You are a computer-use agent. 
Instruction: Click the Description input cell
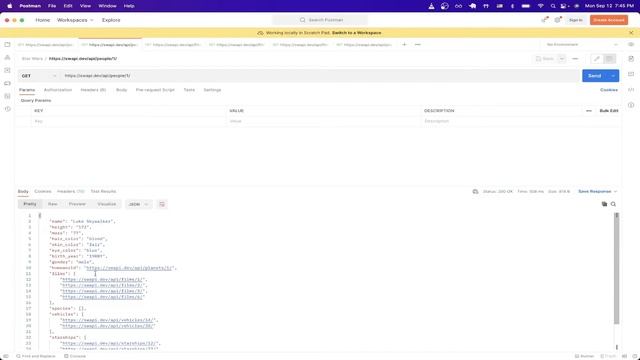tap(520, 121)
